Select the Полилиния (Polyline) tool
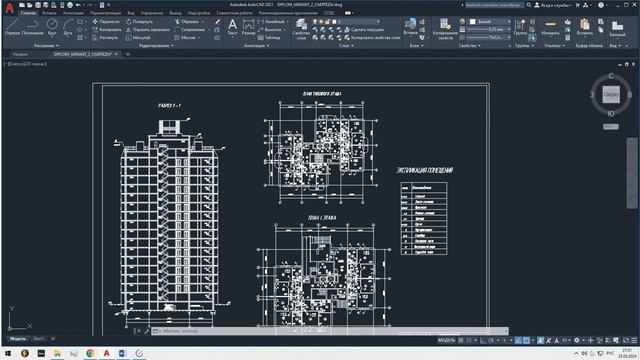640x360 pixels. 32,27
